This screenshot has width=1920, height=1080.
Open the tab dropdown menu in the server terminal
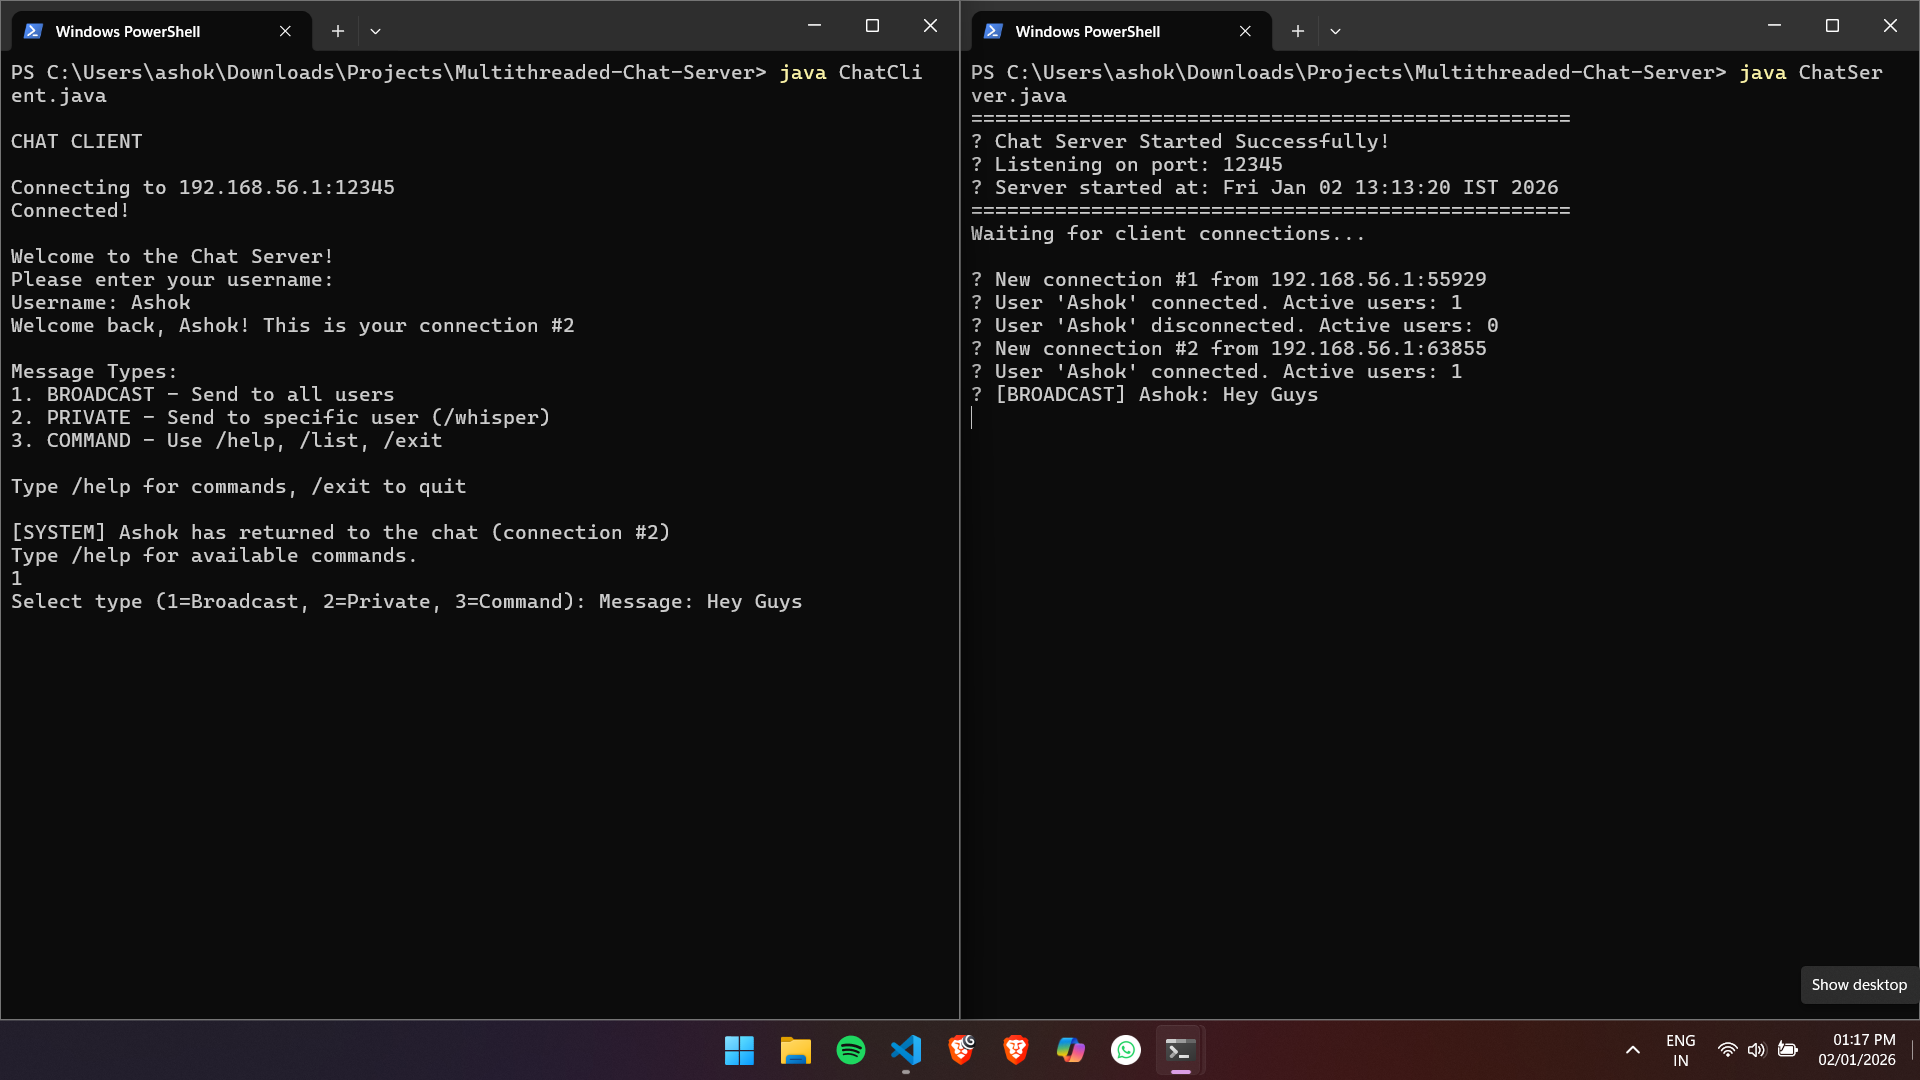tap(1336, 31)
